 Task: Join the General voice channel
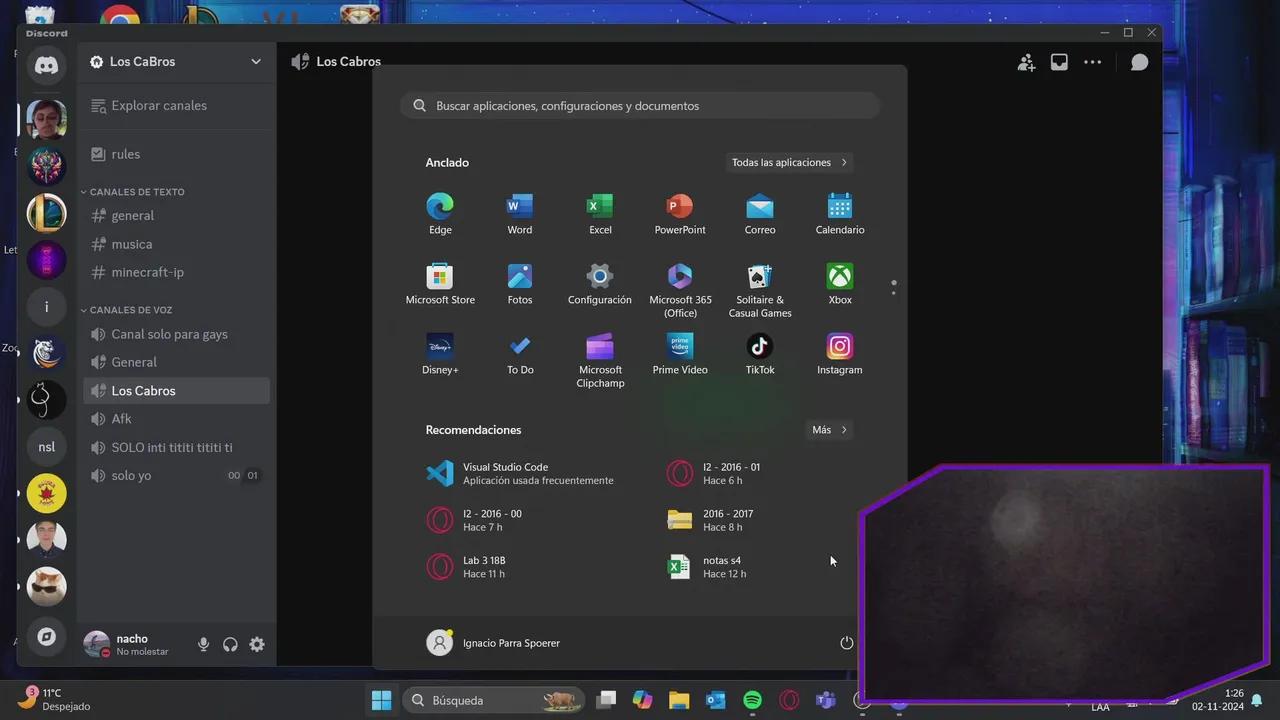[134, 362]
